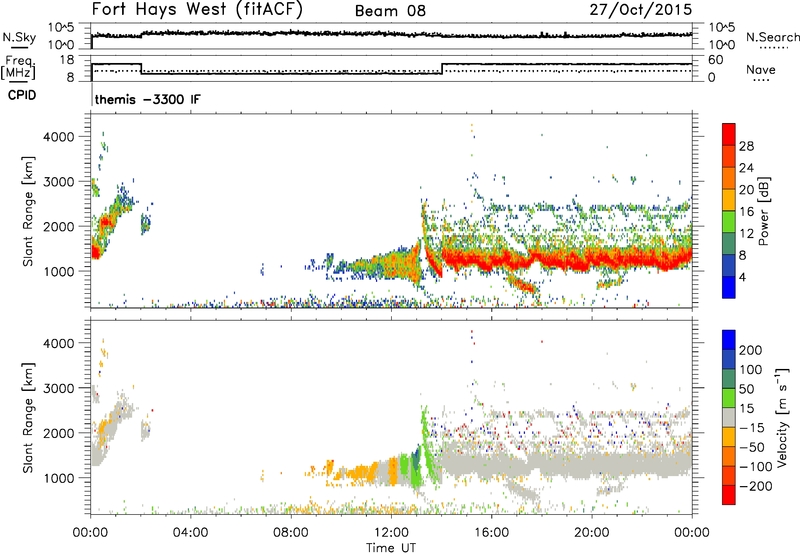800x554 pixels.
Task: Click the orange velocity patch near 12:00
Action: (393, 471)
